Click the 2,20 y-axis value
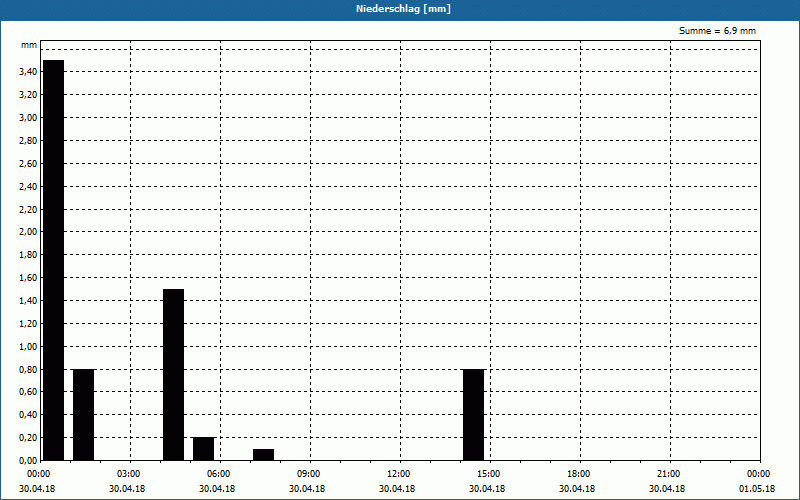800x500 pixels. (28, 210)
